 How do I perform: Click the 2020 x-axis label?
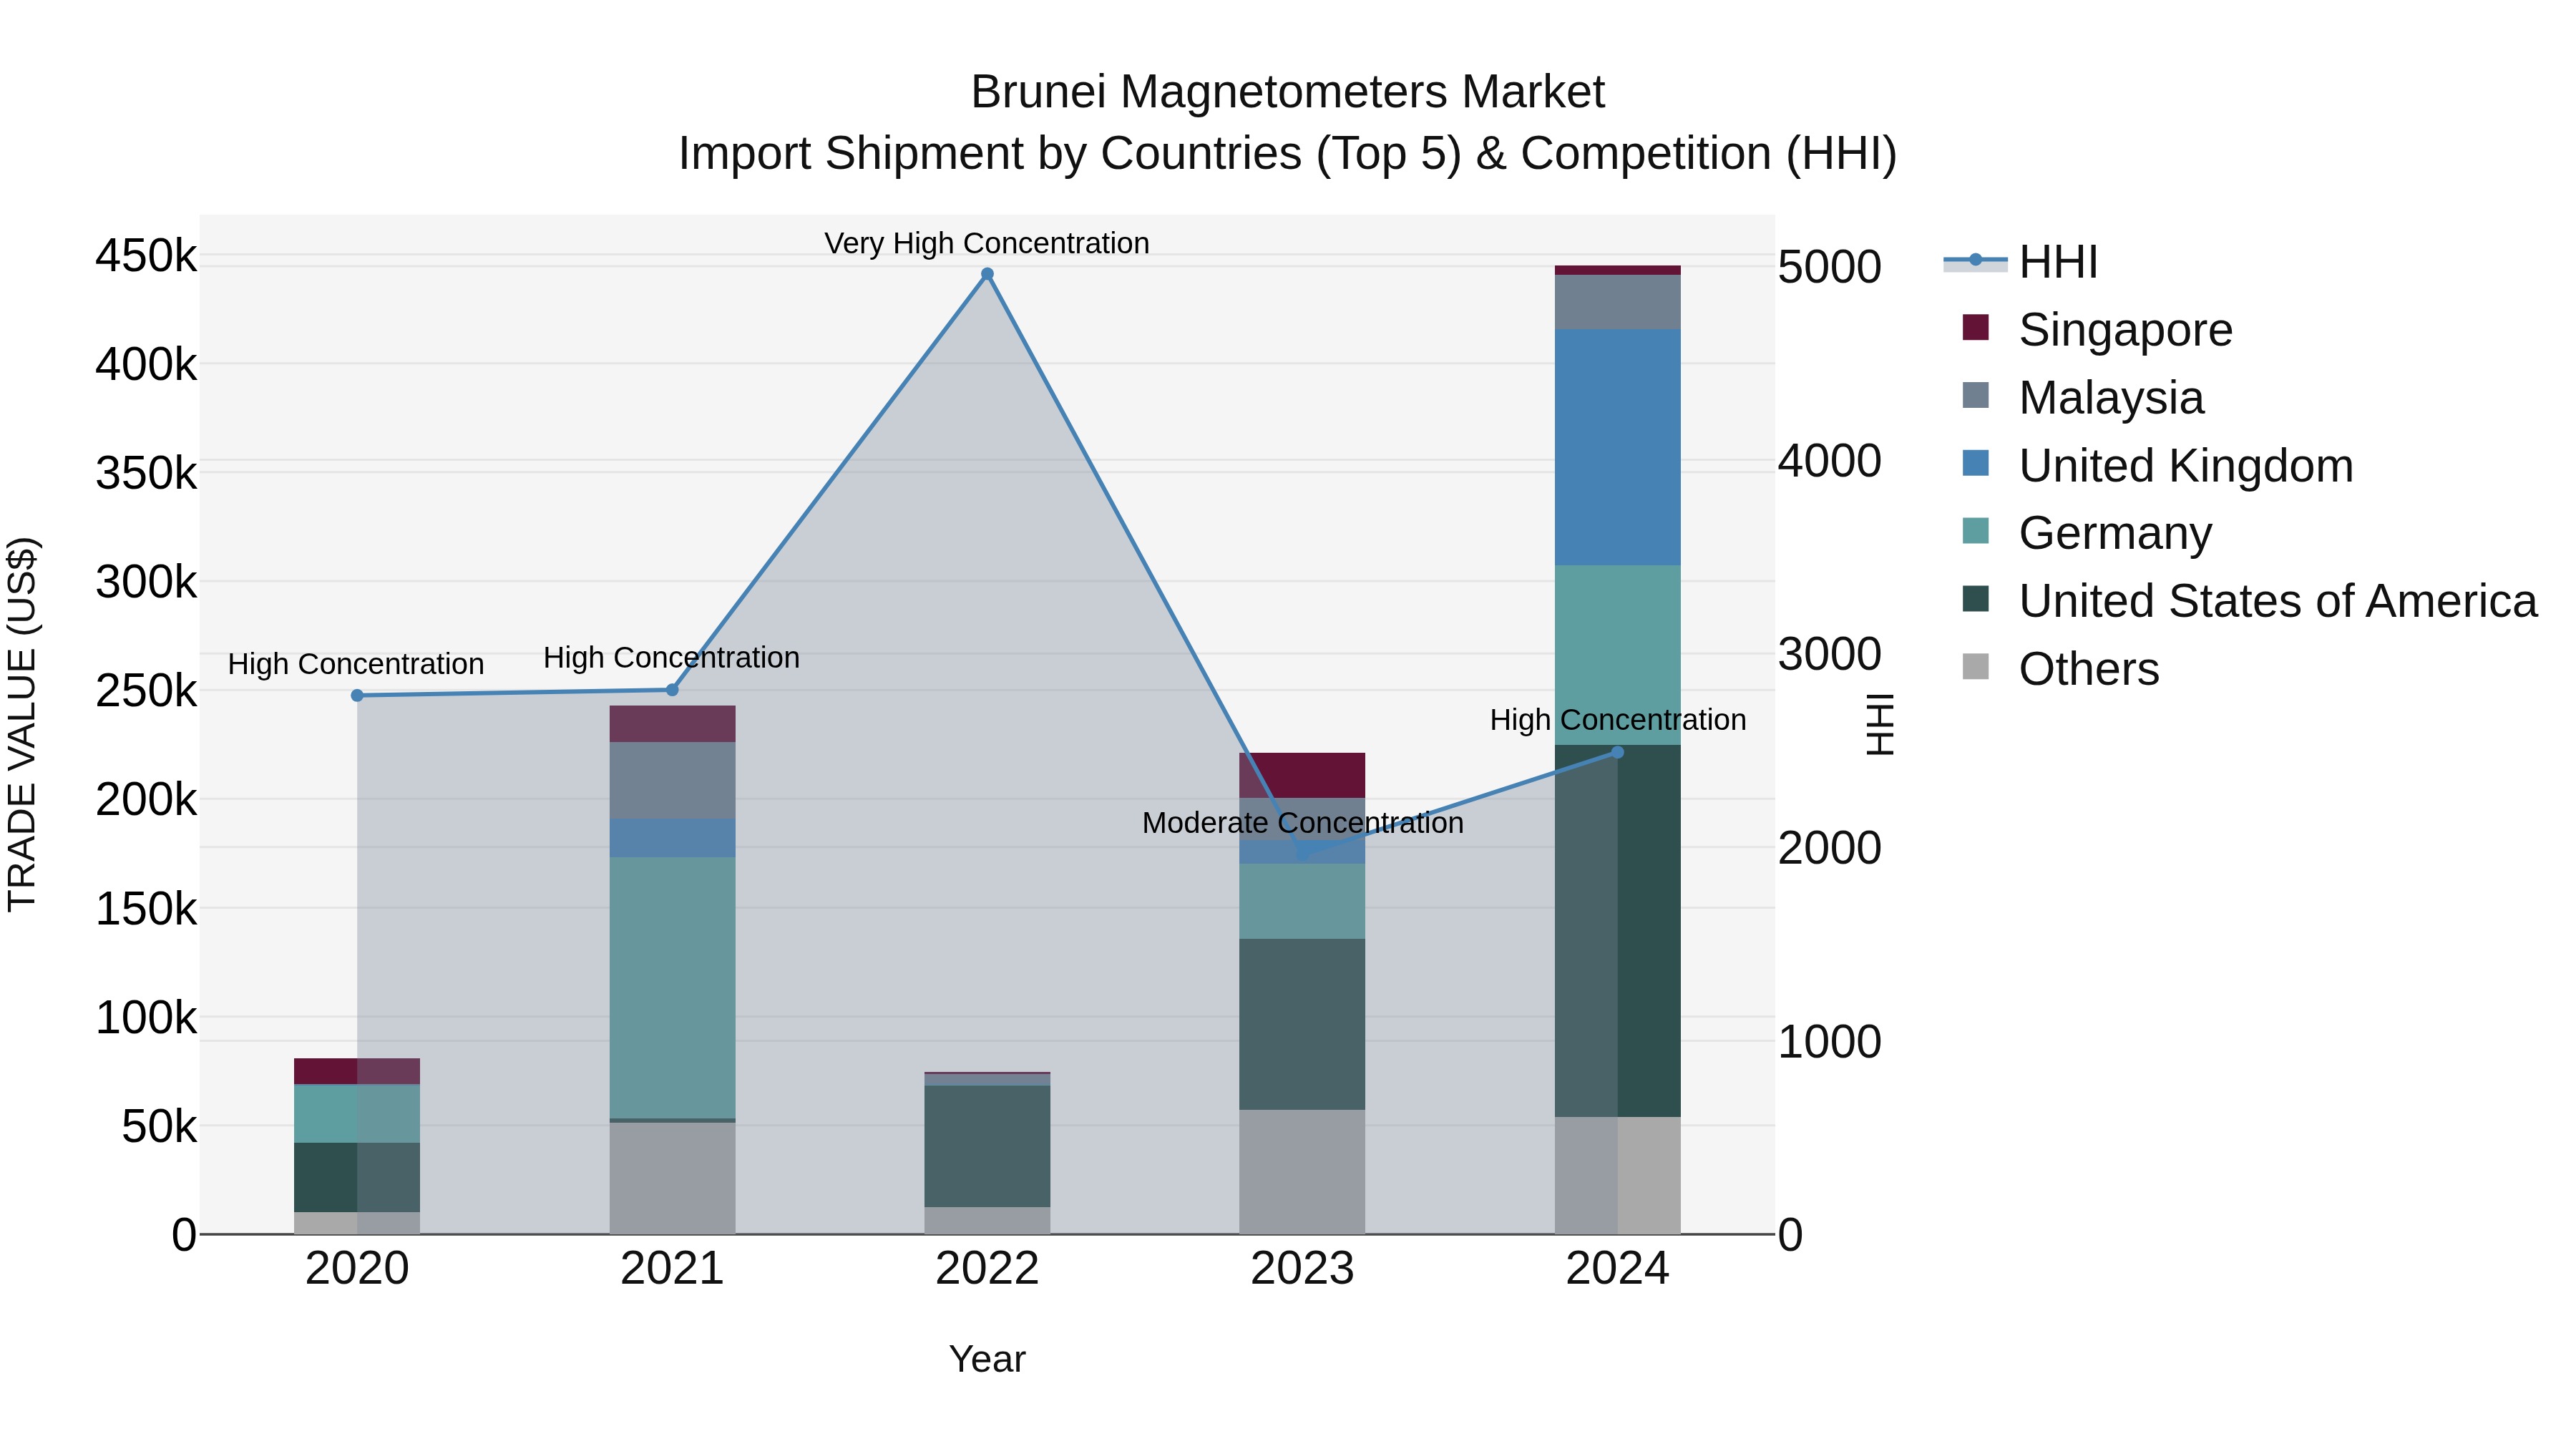[357, 1268]
